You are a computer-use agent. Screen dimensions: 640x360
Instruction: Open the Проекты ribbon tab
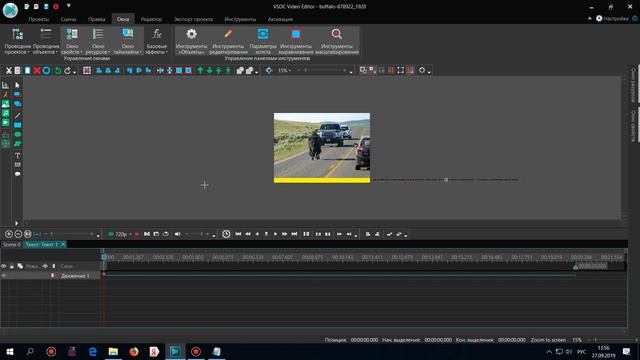(x=39, y=19)
